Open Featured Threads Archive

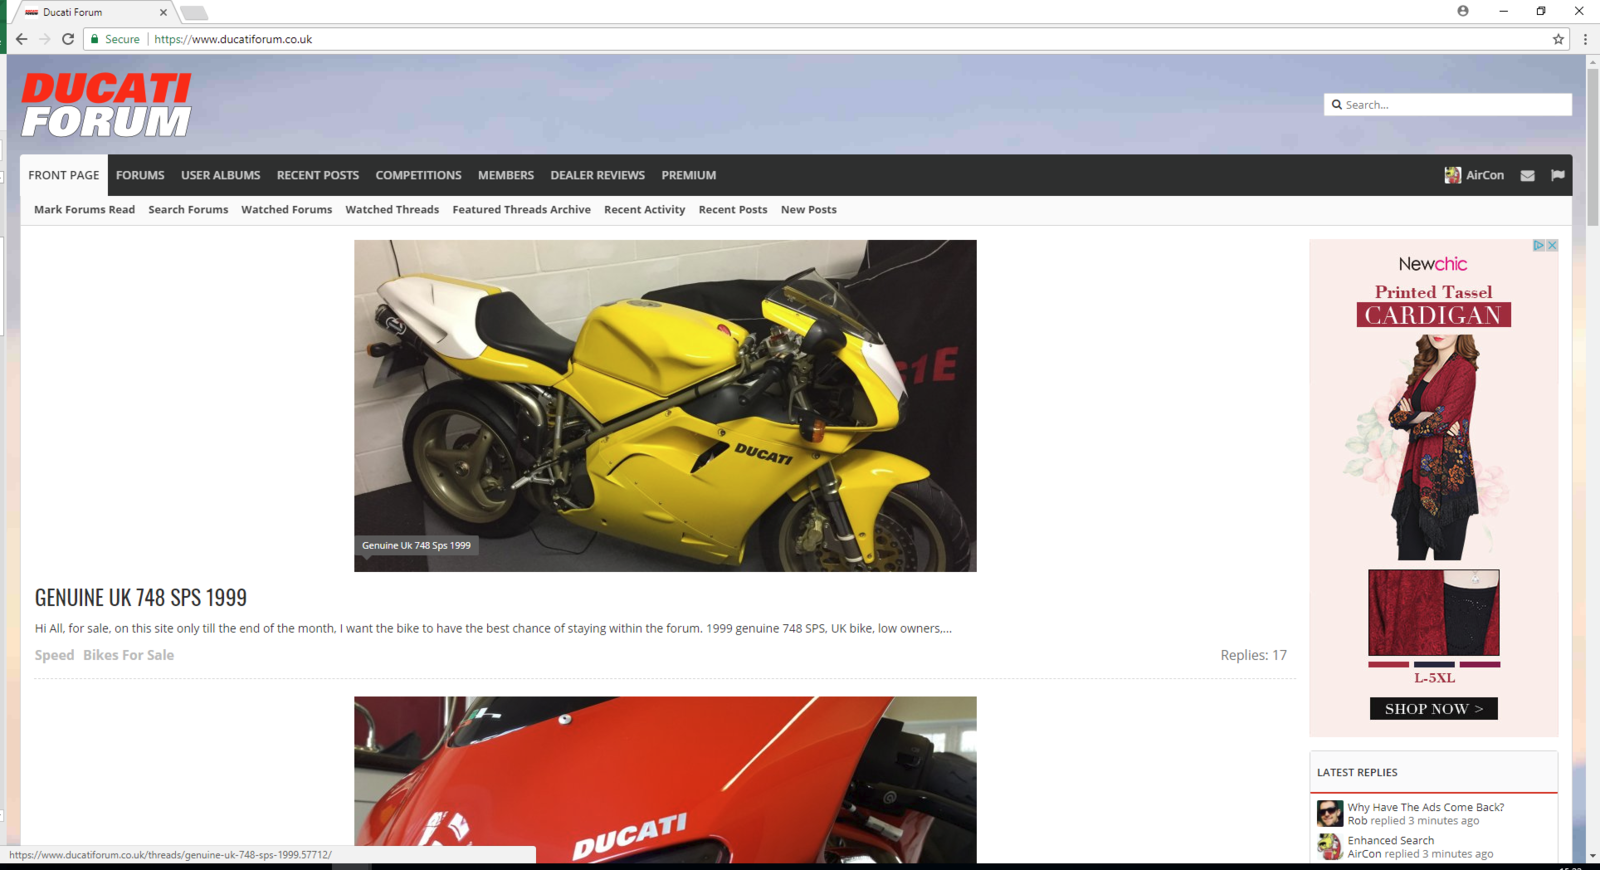point(521,210)
